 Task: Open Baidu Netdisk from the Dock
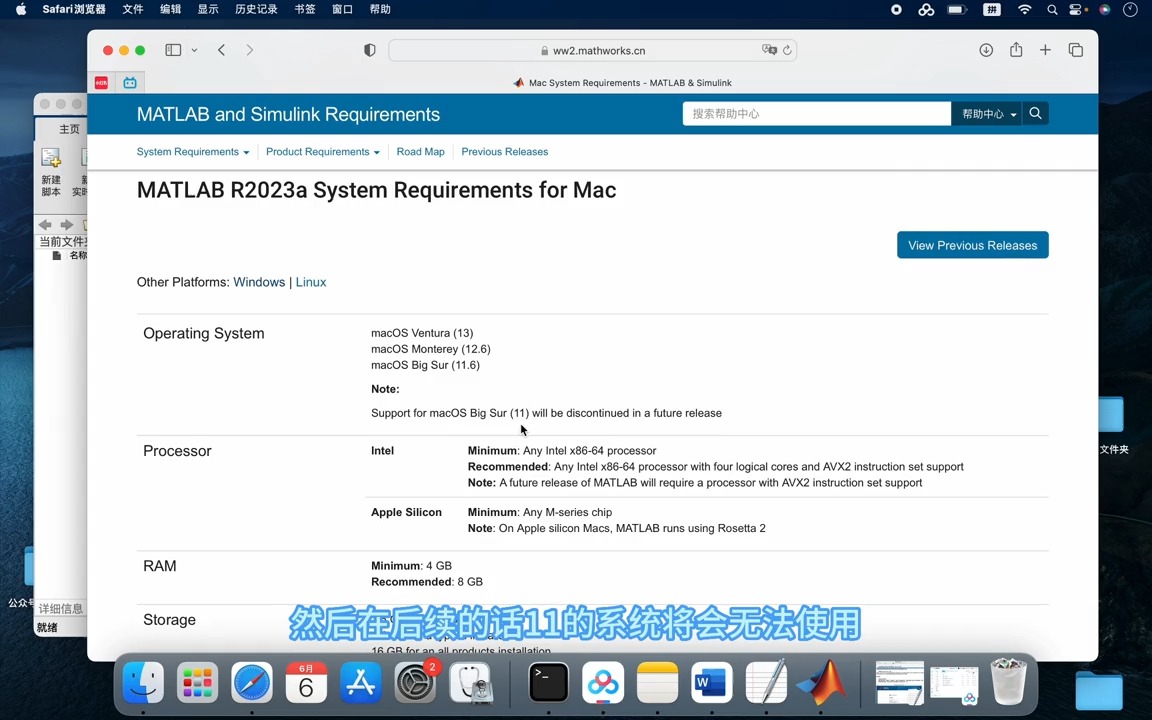click(603, 683)
